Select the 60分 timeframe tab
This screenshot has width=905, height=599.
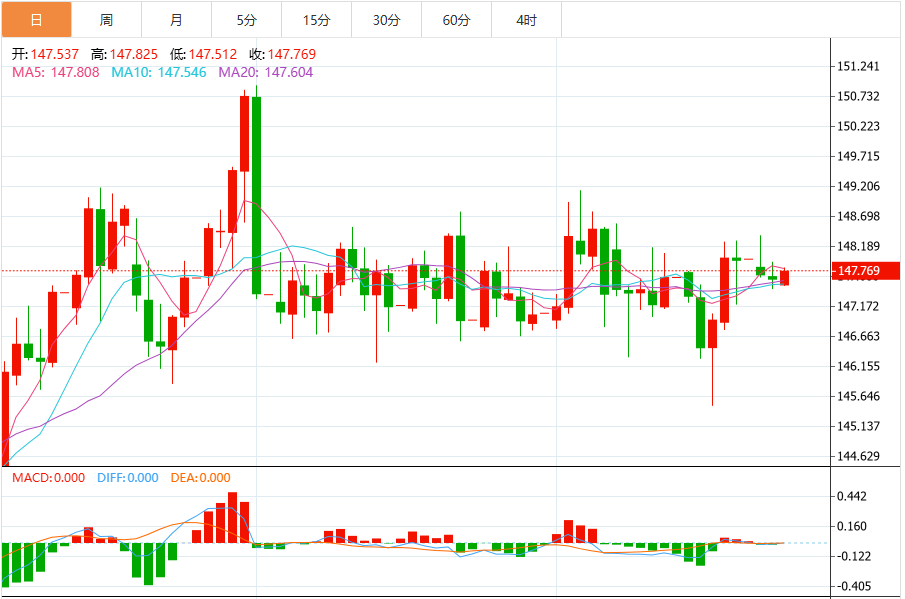457,20
